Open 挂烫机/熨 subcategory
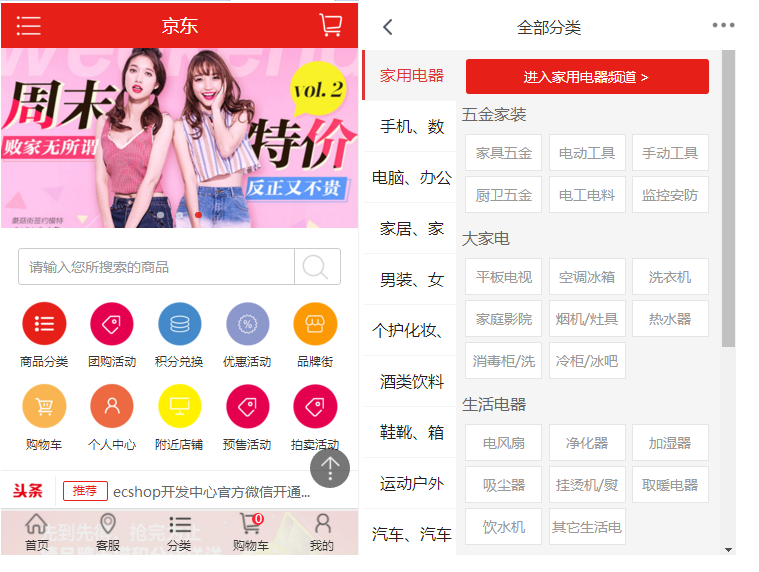This screenshot has width=759, height=572. [x=587, y=485]
